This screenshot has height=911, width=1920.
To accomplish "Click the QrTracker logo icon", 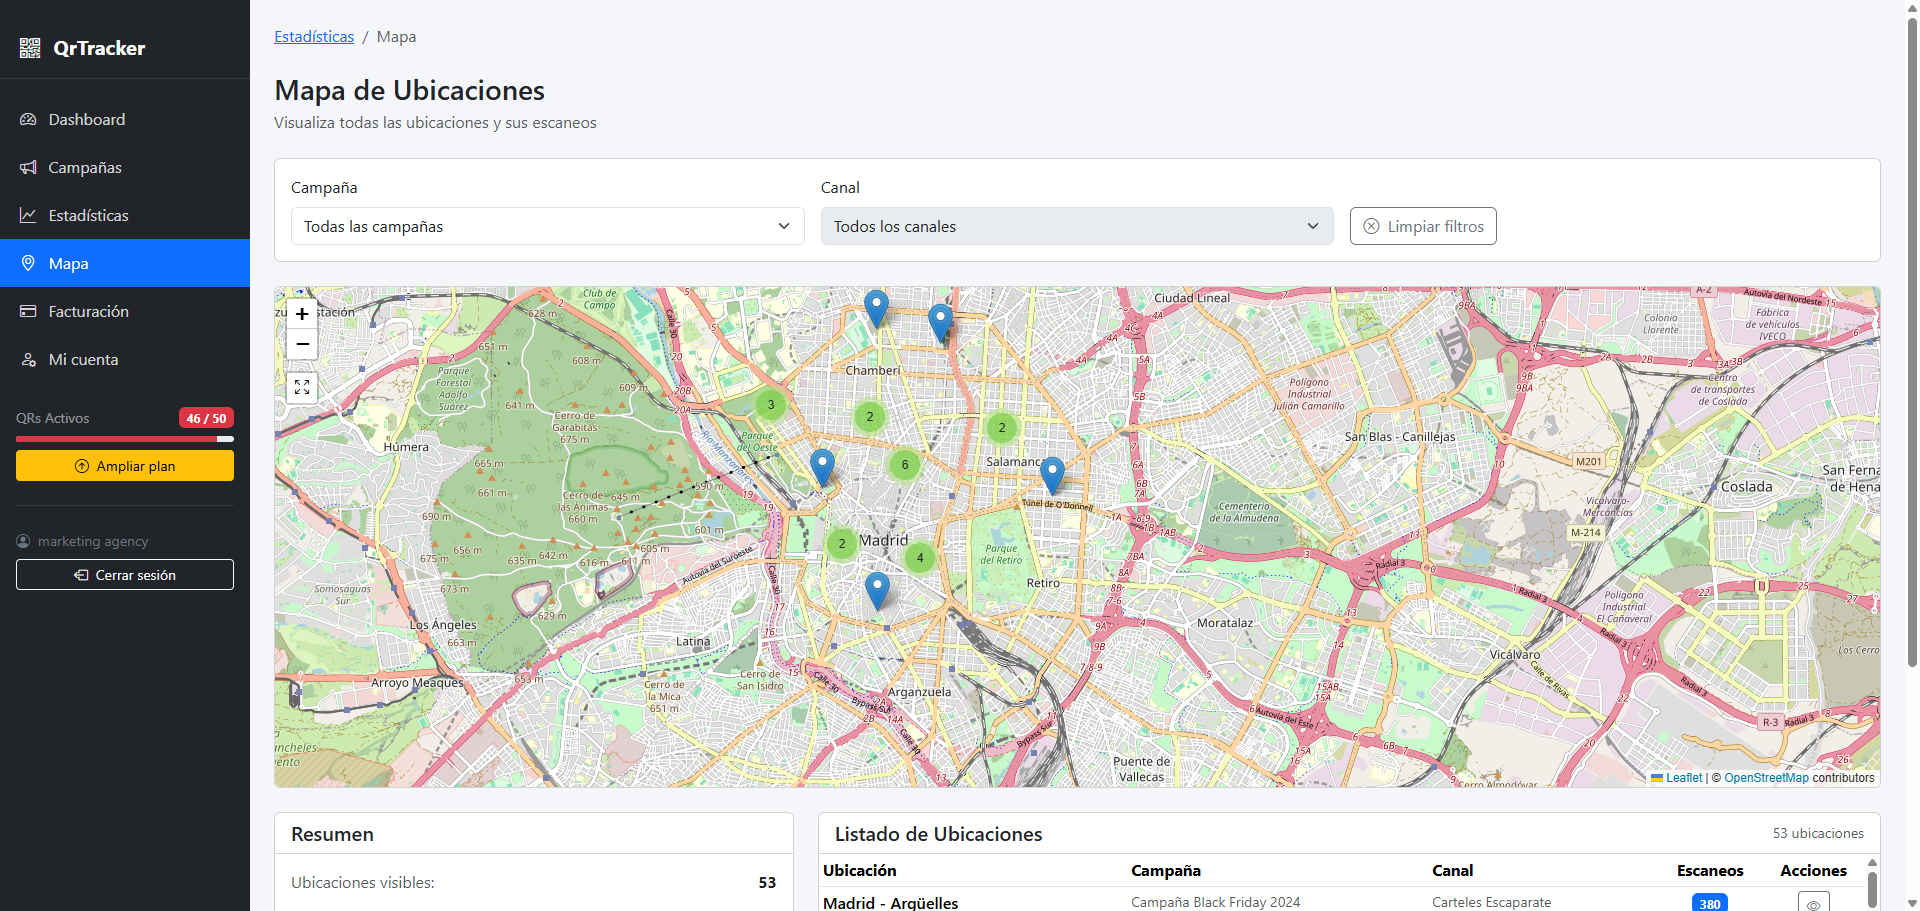I will coord(29,46).
